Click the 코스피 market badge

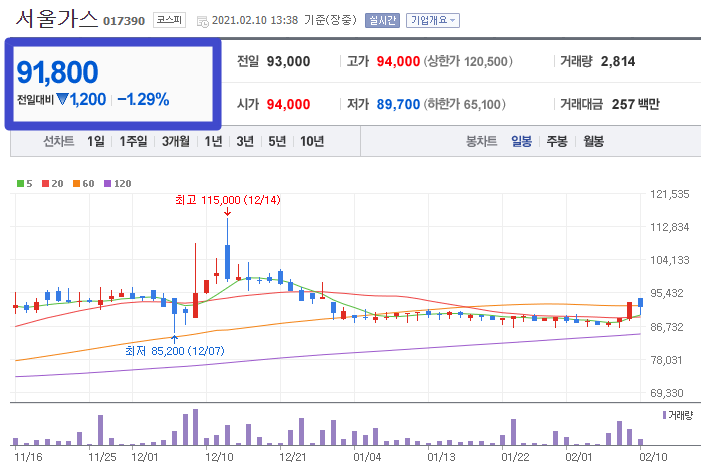coord(169,20)
